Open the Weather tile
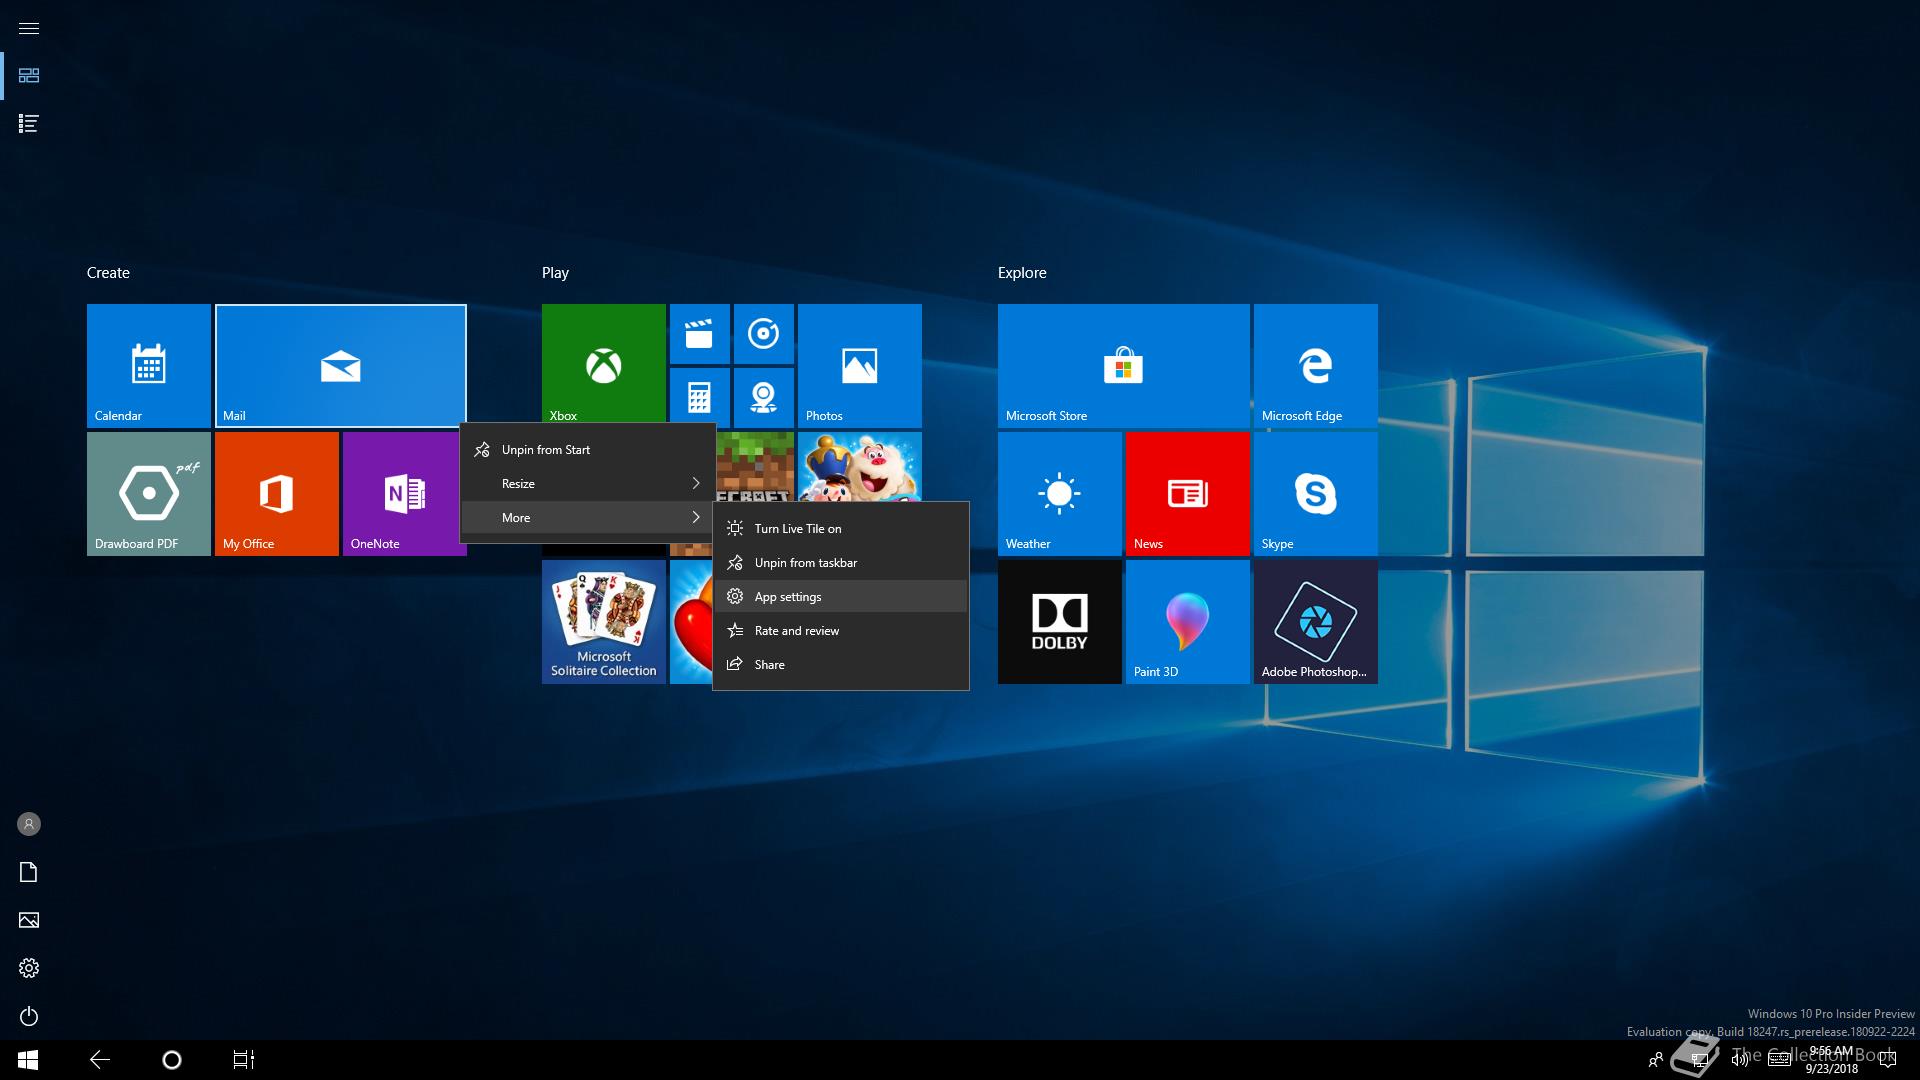This screenshot has width=1920, height=1080. [x=1060, y=494]
